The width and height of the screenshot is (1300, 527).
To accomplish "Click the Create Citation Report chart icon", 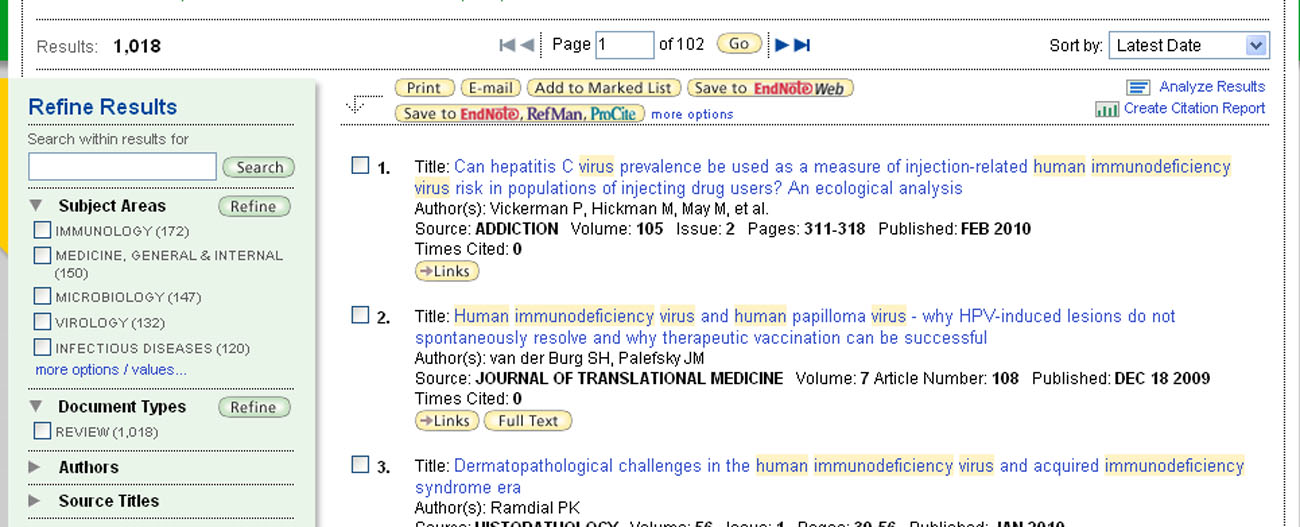I will (x=1106, y=109).
